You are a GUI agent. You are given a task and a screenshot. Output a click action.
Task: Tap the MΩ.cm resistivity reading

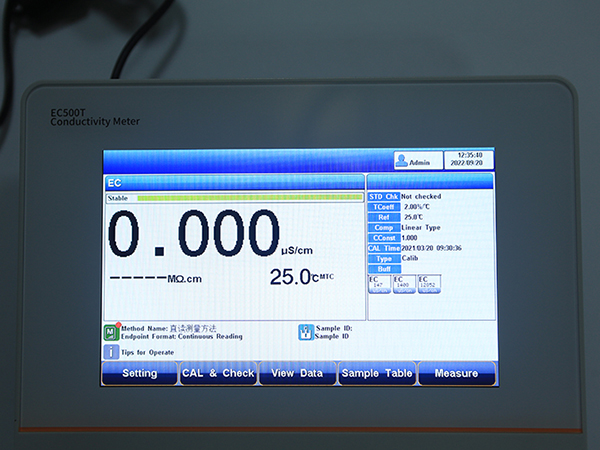156,279
